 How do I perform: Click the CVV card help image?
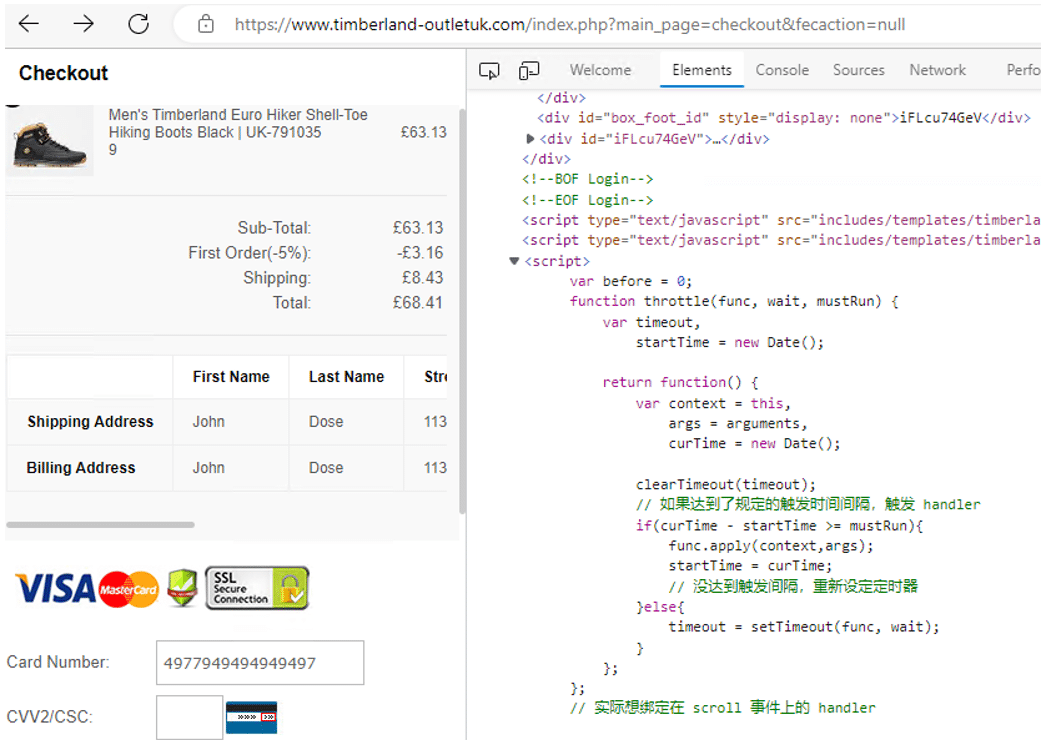251,717
